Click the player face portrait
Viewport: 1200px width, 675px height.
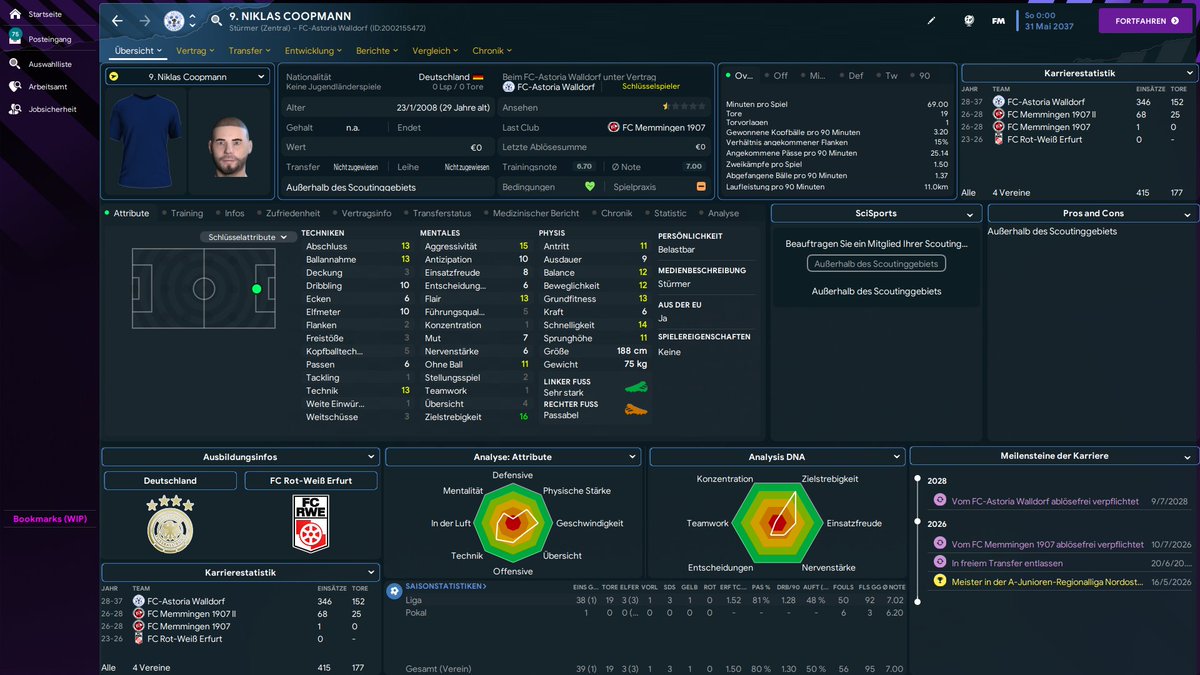pyautogui.click(x=231, y=145)
